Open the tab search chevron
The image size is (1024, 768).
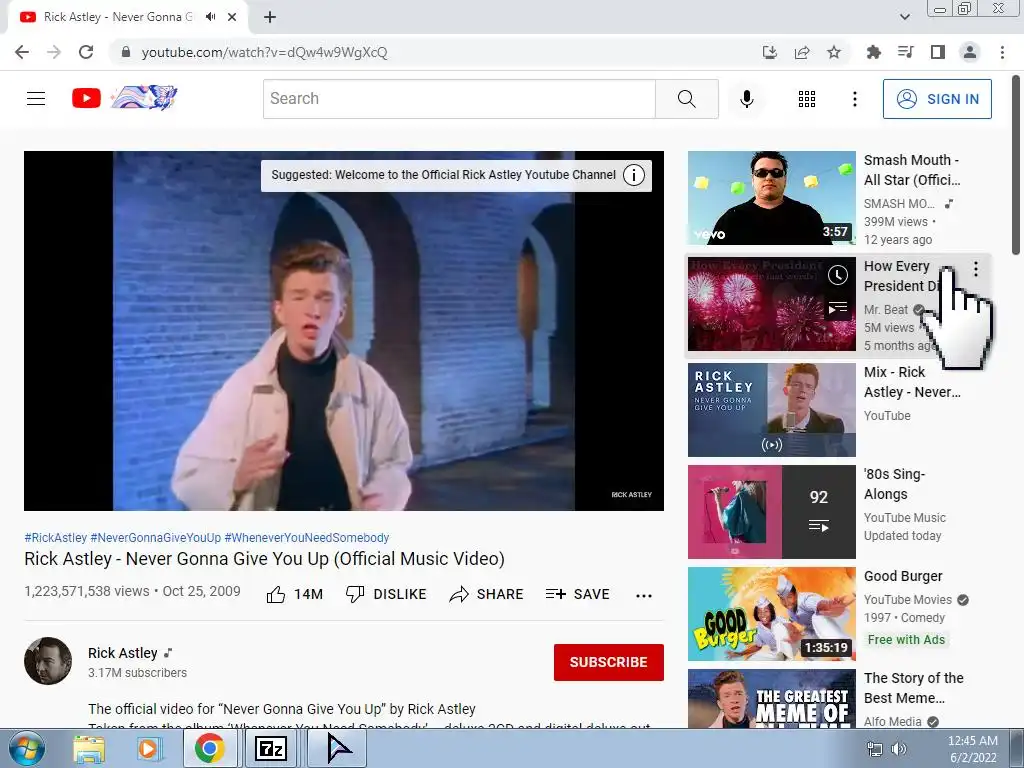pos(904,17)
